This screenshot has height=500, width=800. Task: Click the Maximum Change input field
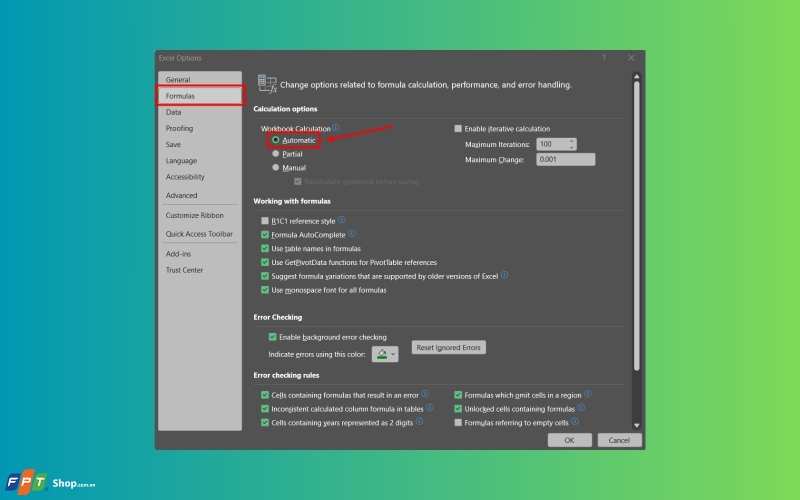click(565, 159)
